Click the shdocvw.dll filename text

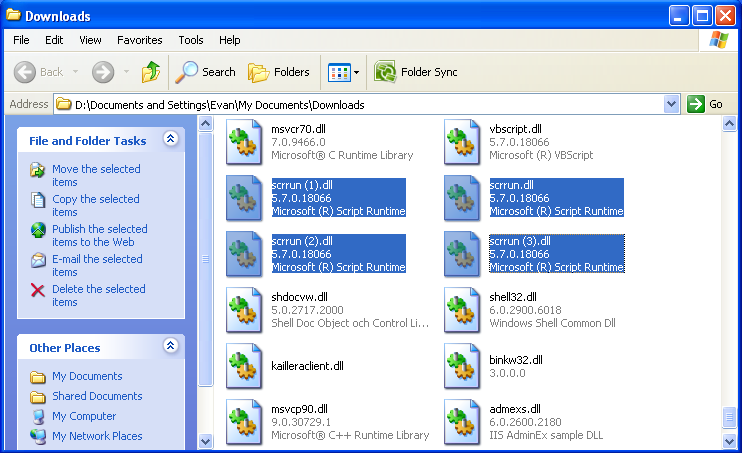(x=299, y=297)
